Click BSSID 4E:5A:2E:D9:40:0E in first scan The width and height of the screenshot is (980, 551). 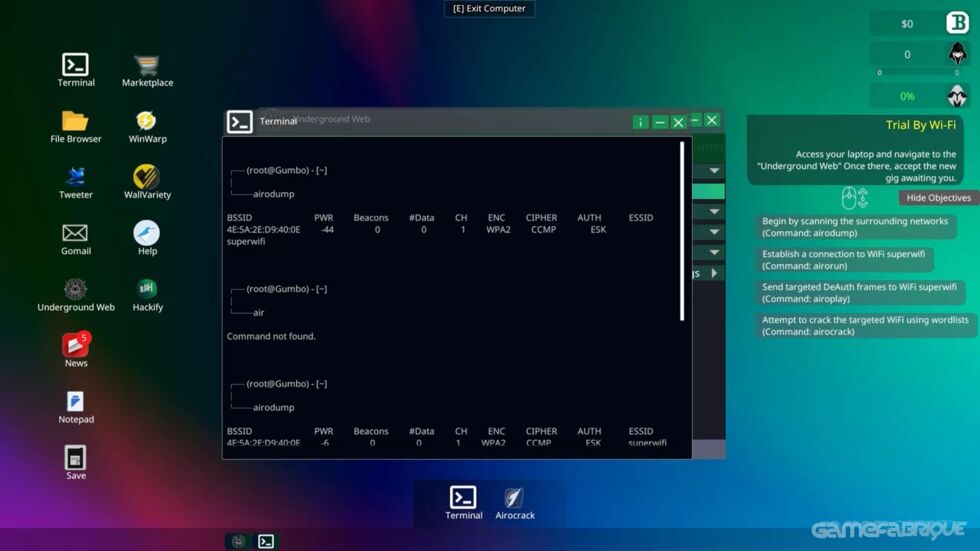point(263,229)
